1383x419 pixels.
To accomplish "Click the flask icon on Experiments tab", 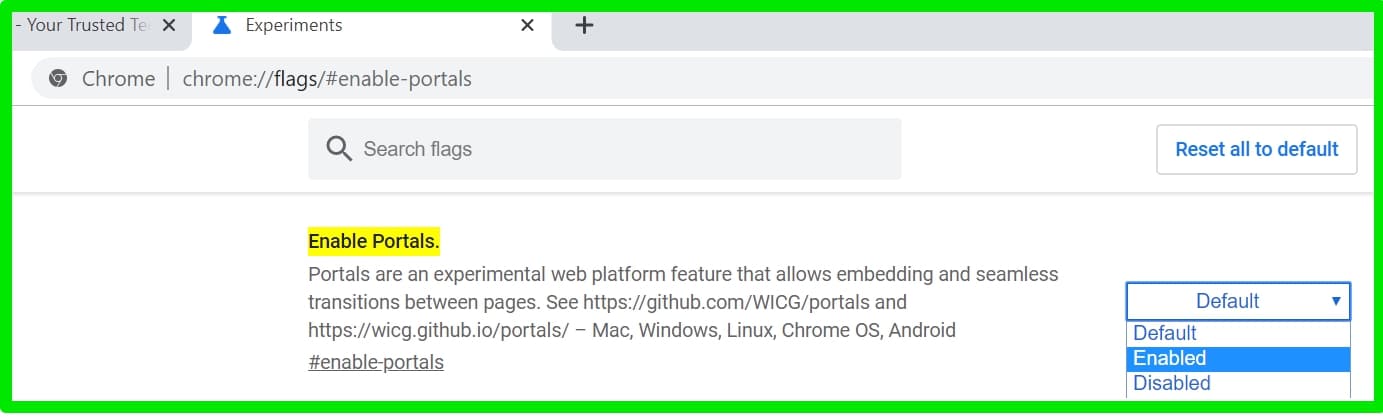I will coord(222,26).
